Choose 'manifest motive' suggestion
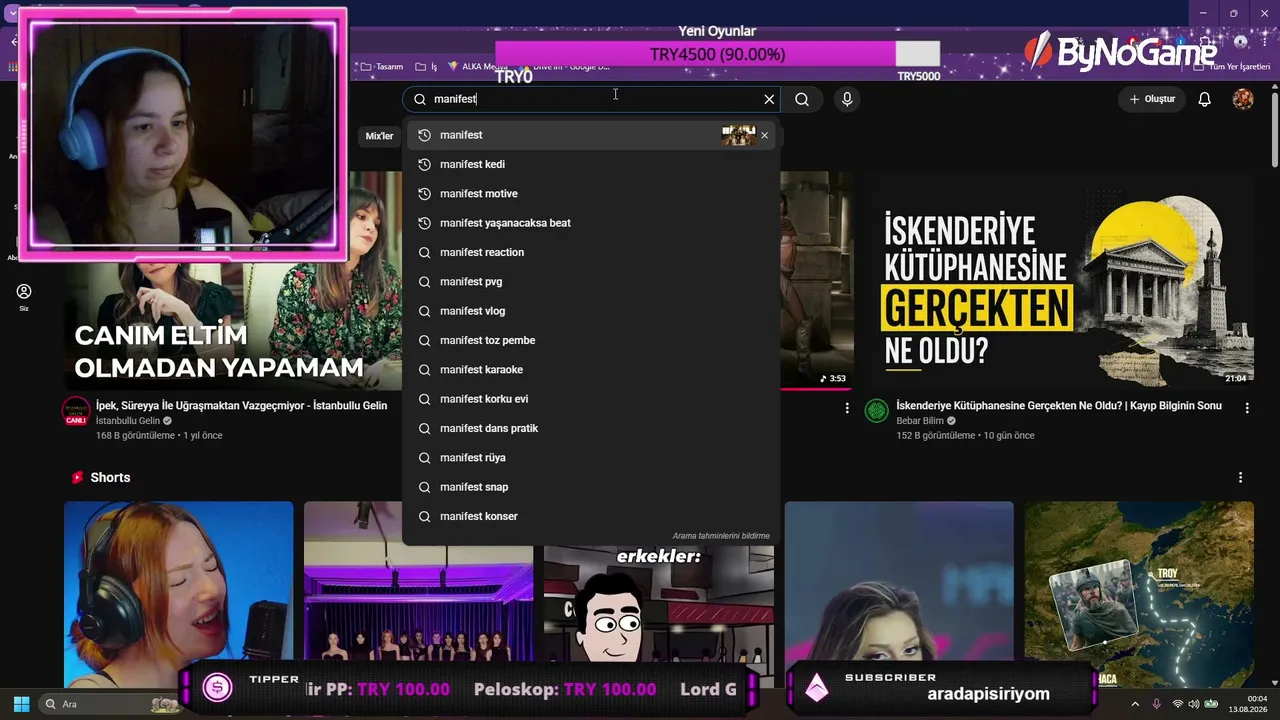This screenshot has height=720, width=1280. pyautogui.click(x=591, y=193)
